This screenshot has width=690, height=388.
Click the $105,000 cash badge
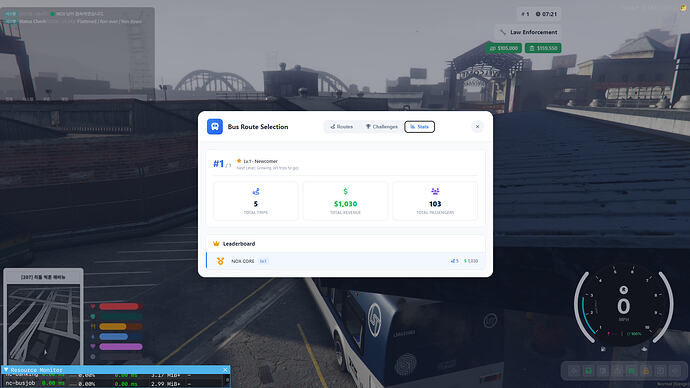(x=504, y=48)
